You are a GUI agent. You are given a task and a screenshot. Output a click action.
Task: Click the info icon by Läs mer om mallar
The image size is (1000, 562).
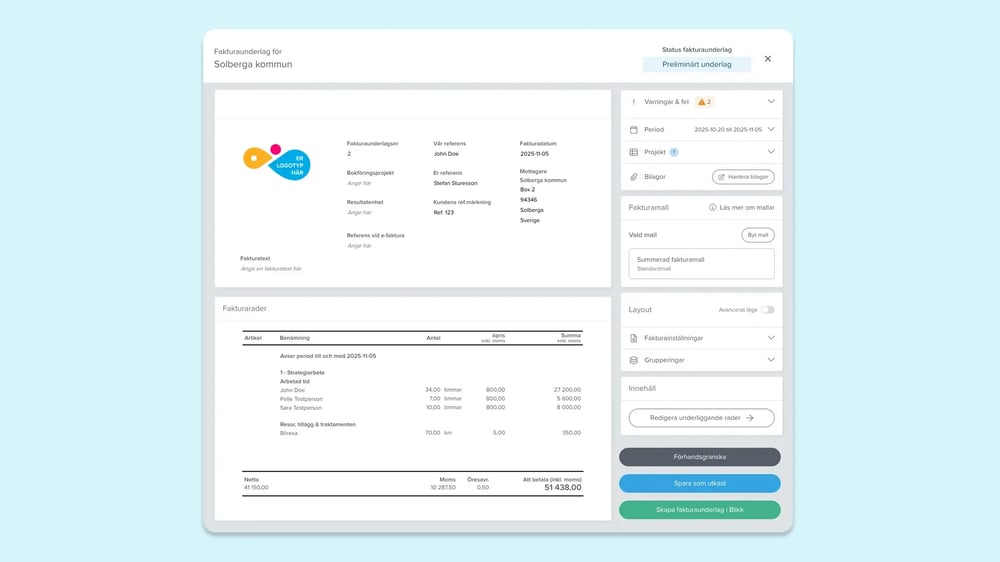tap(712, 208)
